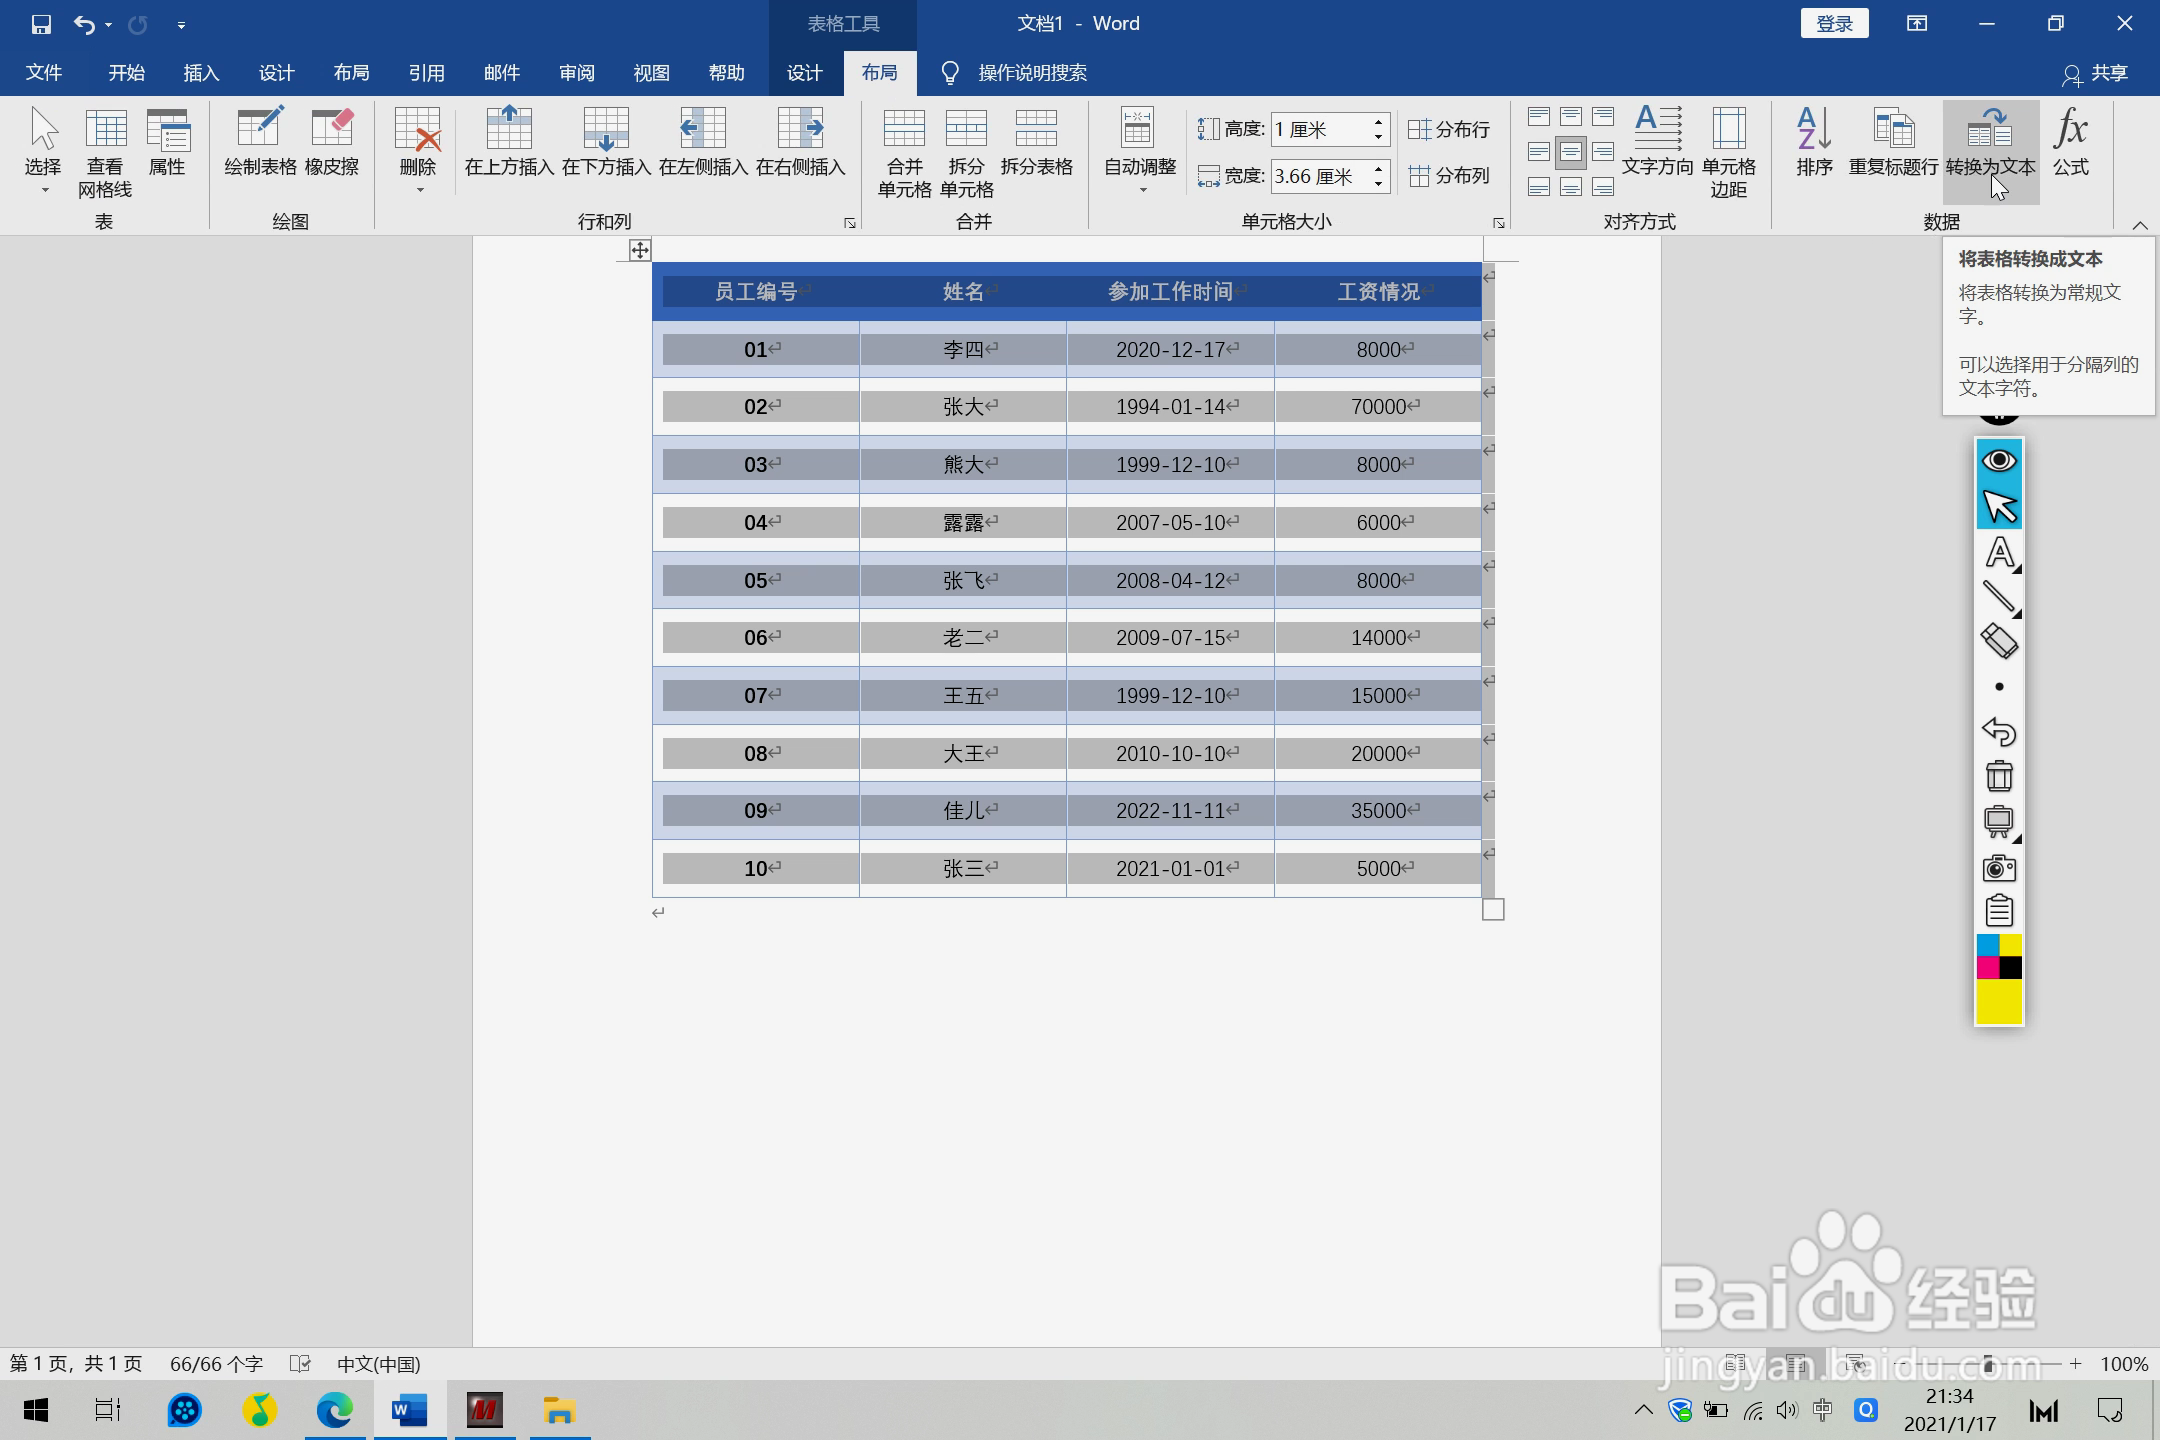
Task: Toggle the eye icon in floating toolbar
Action: point(1999,460)
